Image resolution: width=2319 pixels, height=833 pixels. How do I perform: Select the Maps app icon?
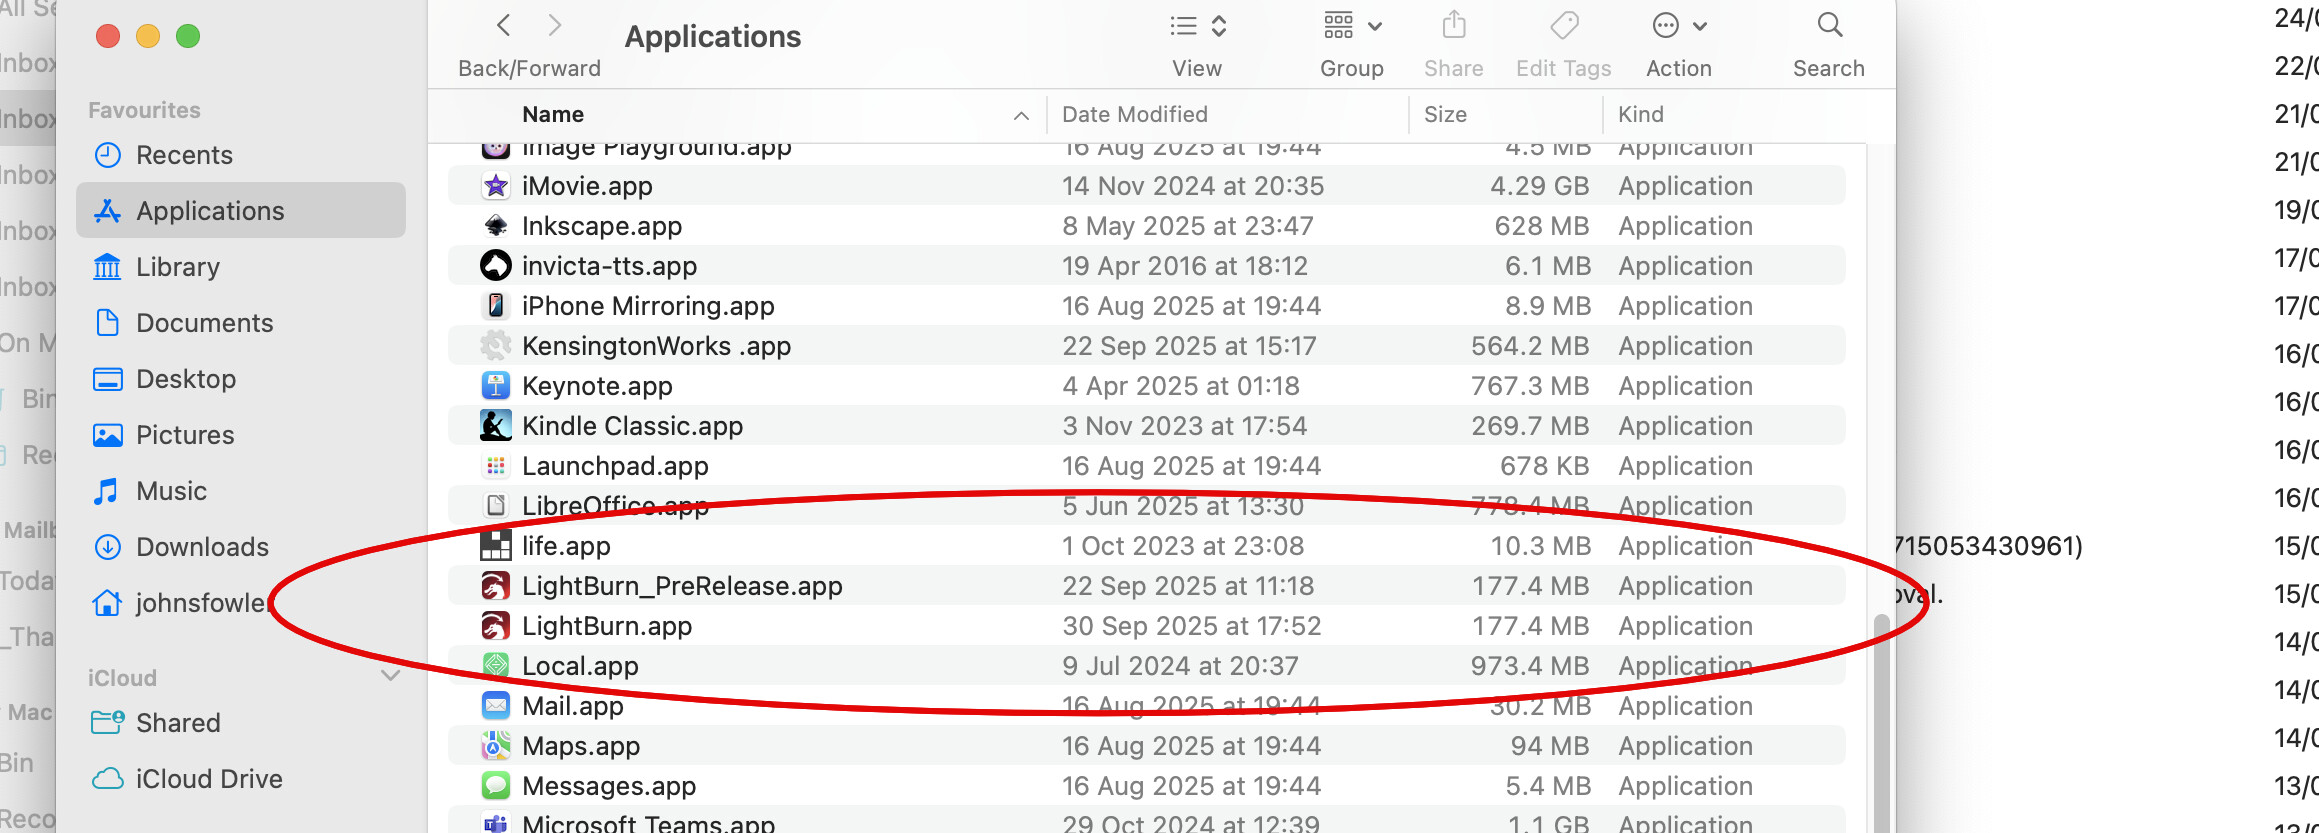(495, 746)
